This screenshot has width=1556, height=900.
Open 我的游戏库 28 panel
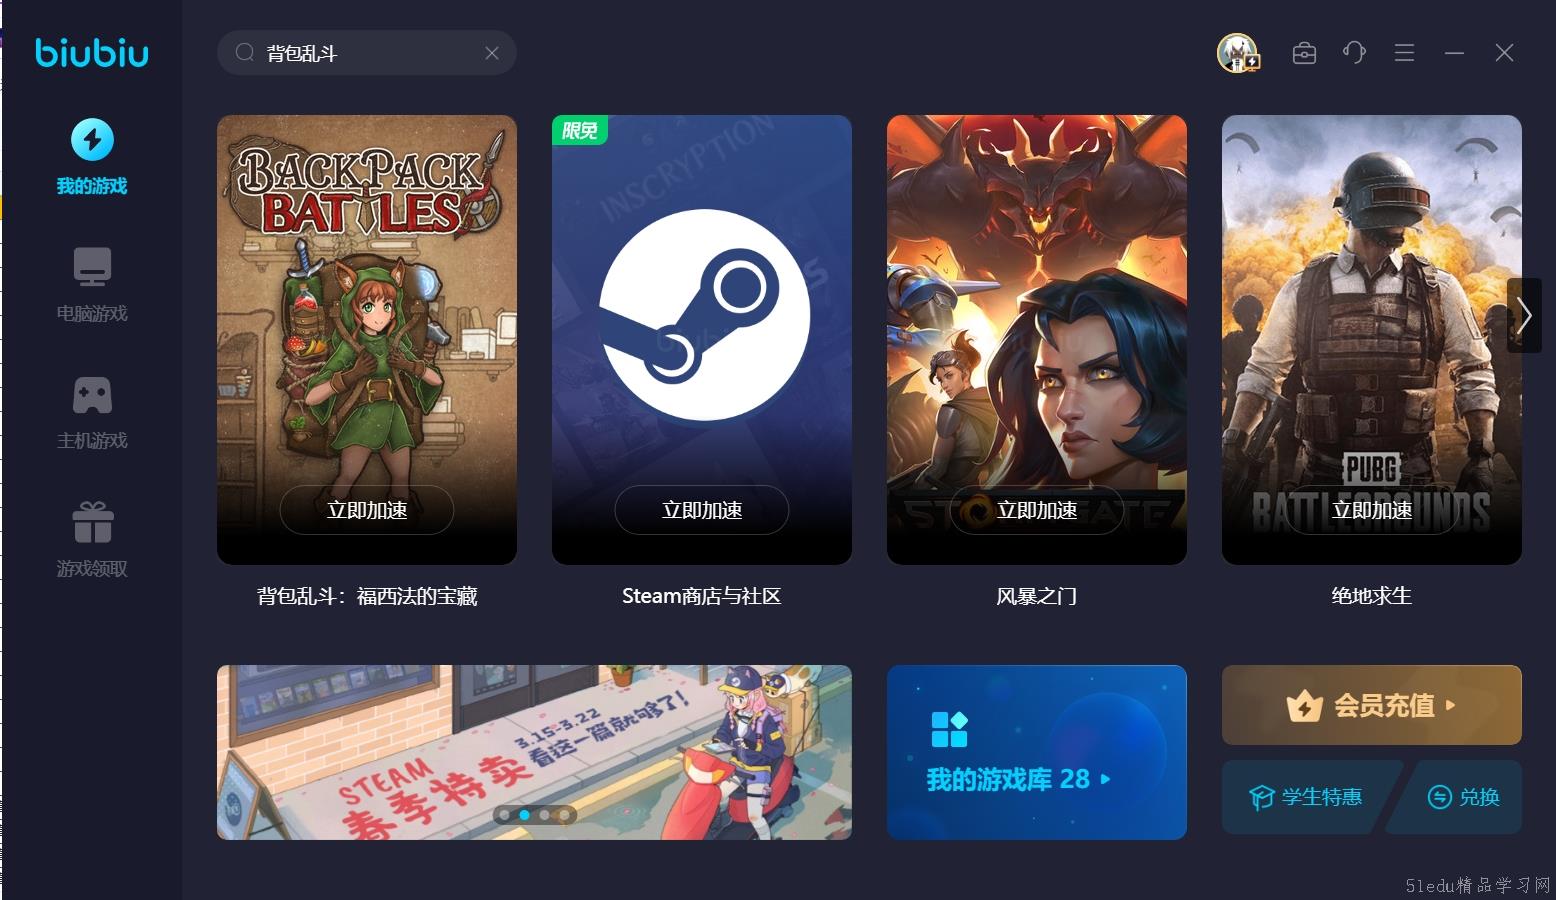click(1037, 752)
